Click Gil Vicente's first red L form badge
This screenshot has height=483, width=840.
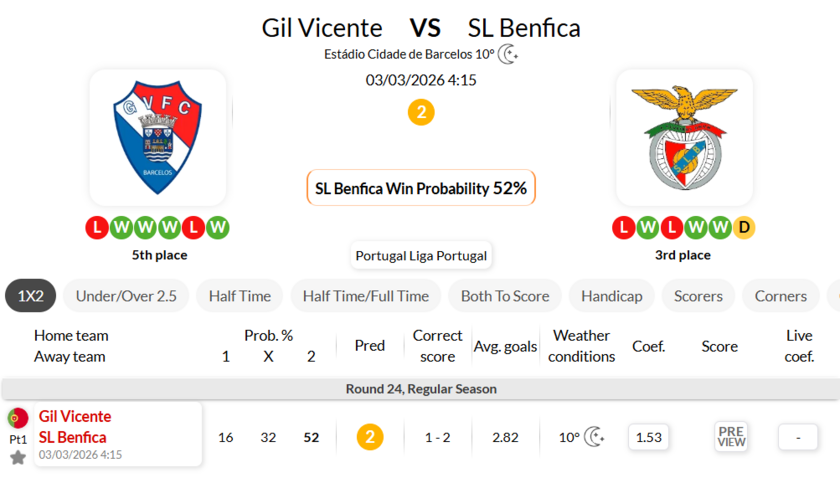click(97, 228)
